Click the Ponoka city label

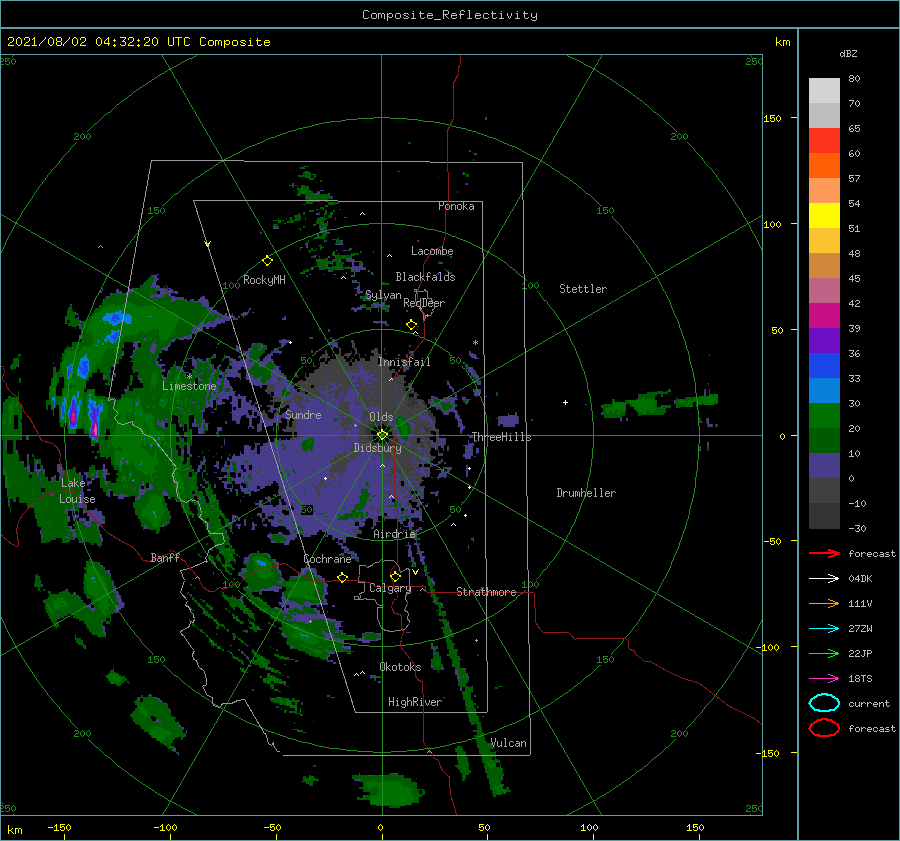tap(456, 206)
